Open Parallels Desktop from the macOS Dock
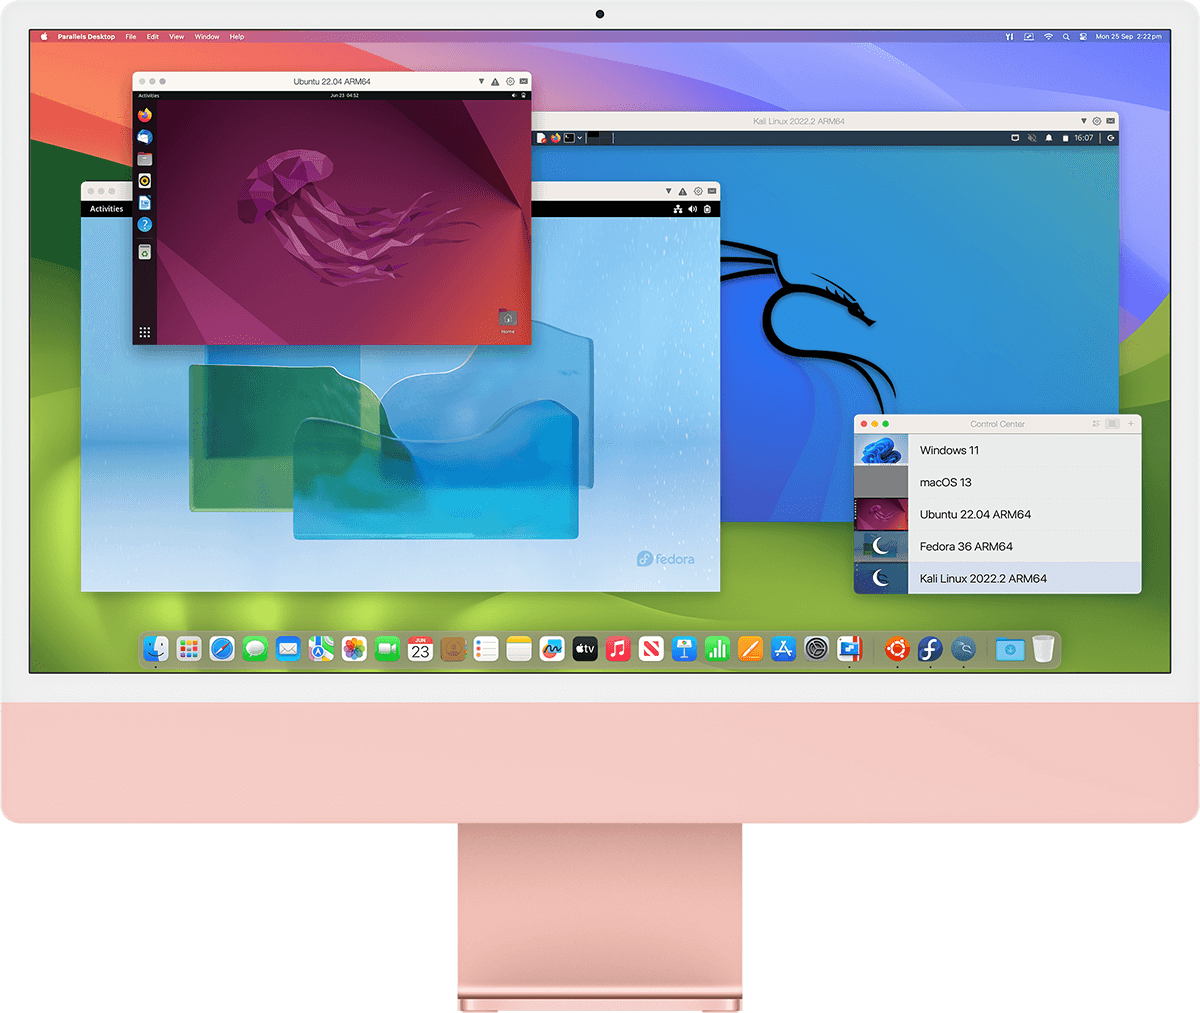This screenshot has height=1013, width=1200. tap(850, 649)
